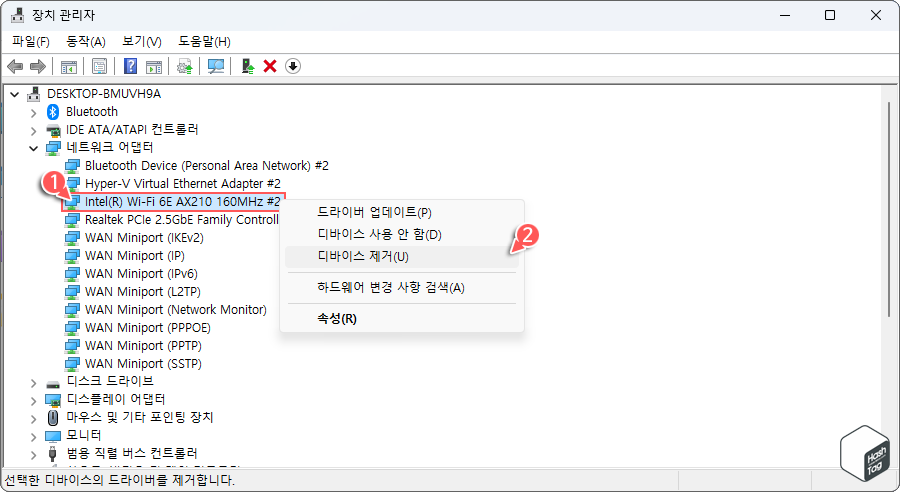
Task: Click the DESKTOP-BMUVH9A computer icon
Action: tap(34, 94)
